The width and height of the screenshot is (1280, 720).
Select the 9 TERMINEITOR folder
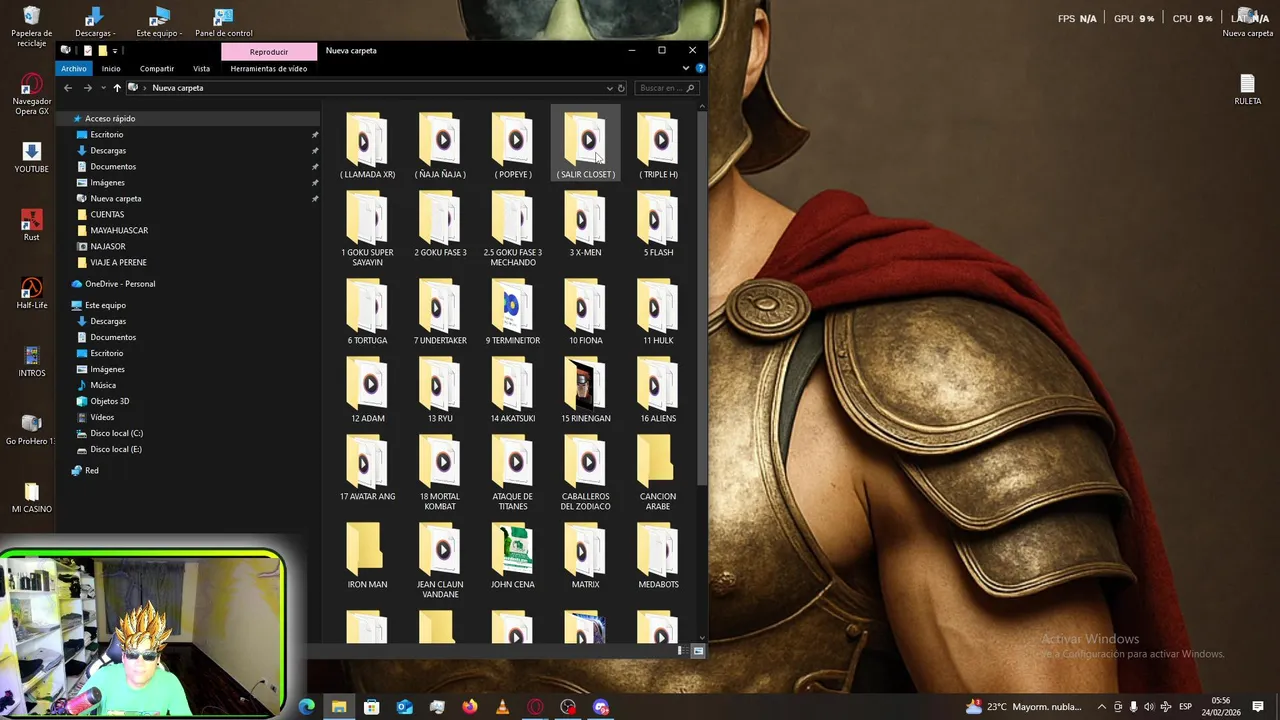click(513, 312)
